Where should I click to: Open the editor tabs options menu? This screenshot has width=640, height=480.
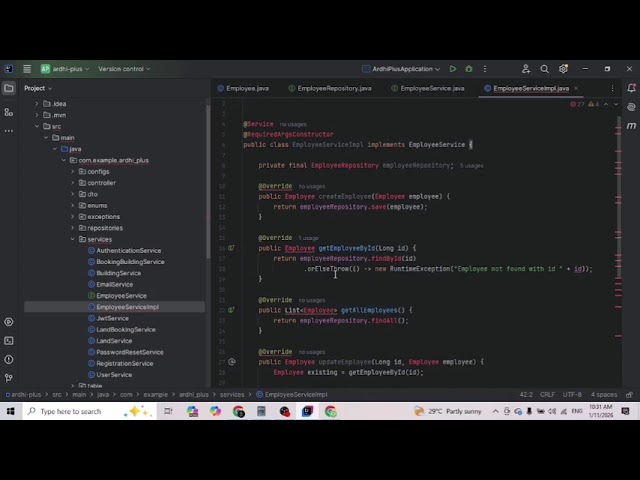click(612, 88)
